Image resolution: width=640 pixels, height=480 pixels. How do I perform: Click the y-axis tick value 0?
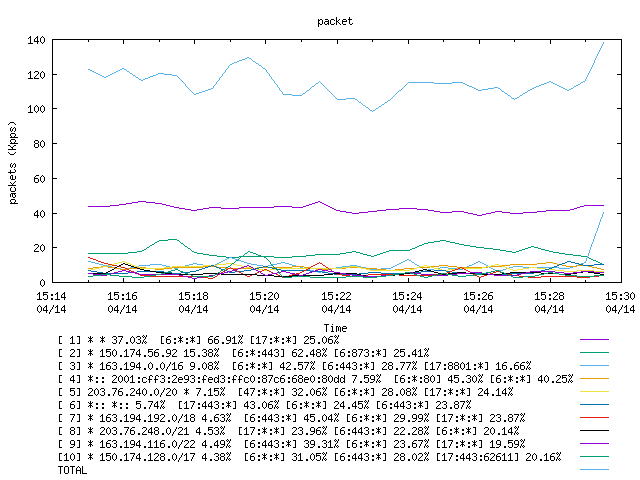point(42,282)
